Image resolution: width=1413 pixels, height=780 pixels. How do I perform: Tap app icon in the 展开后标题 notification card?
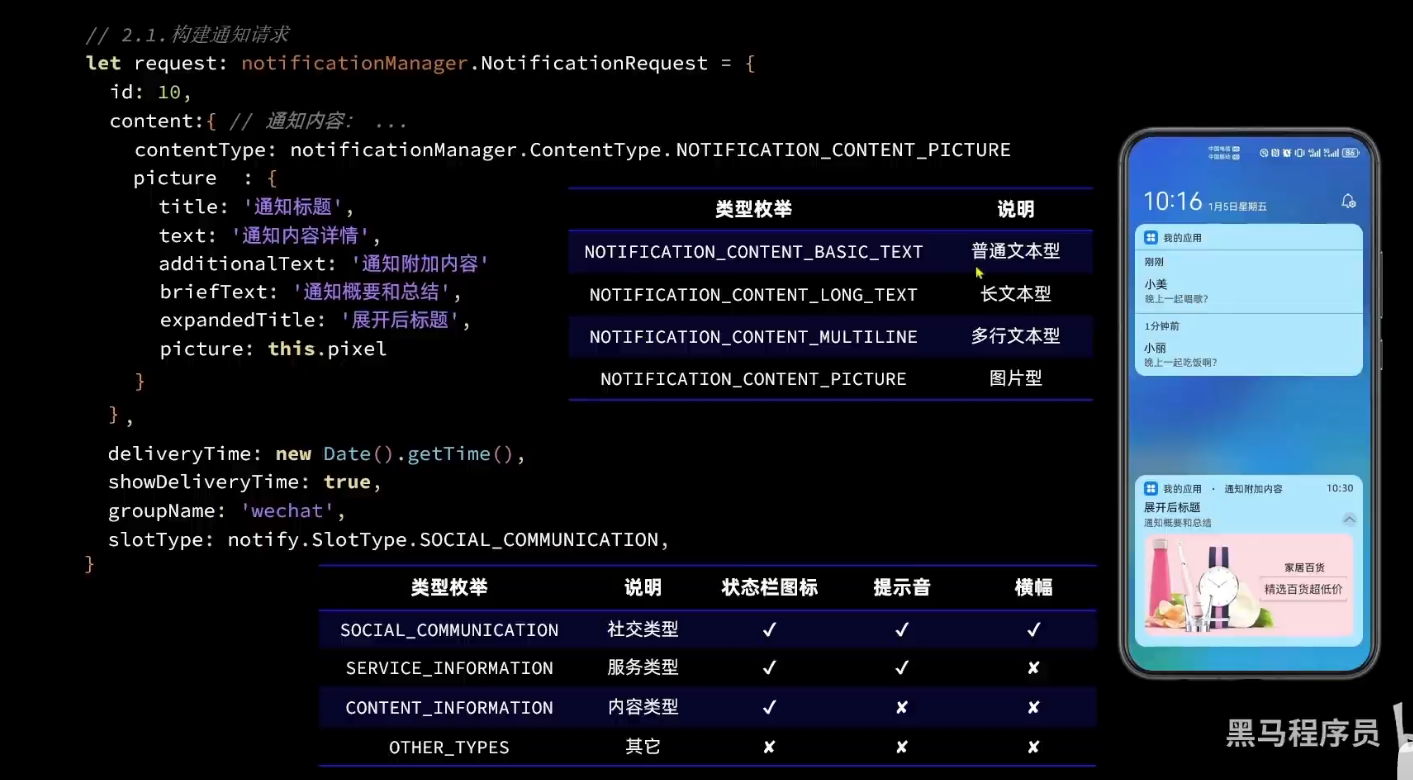click(1151, 488)
